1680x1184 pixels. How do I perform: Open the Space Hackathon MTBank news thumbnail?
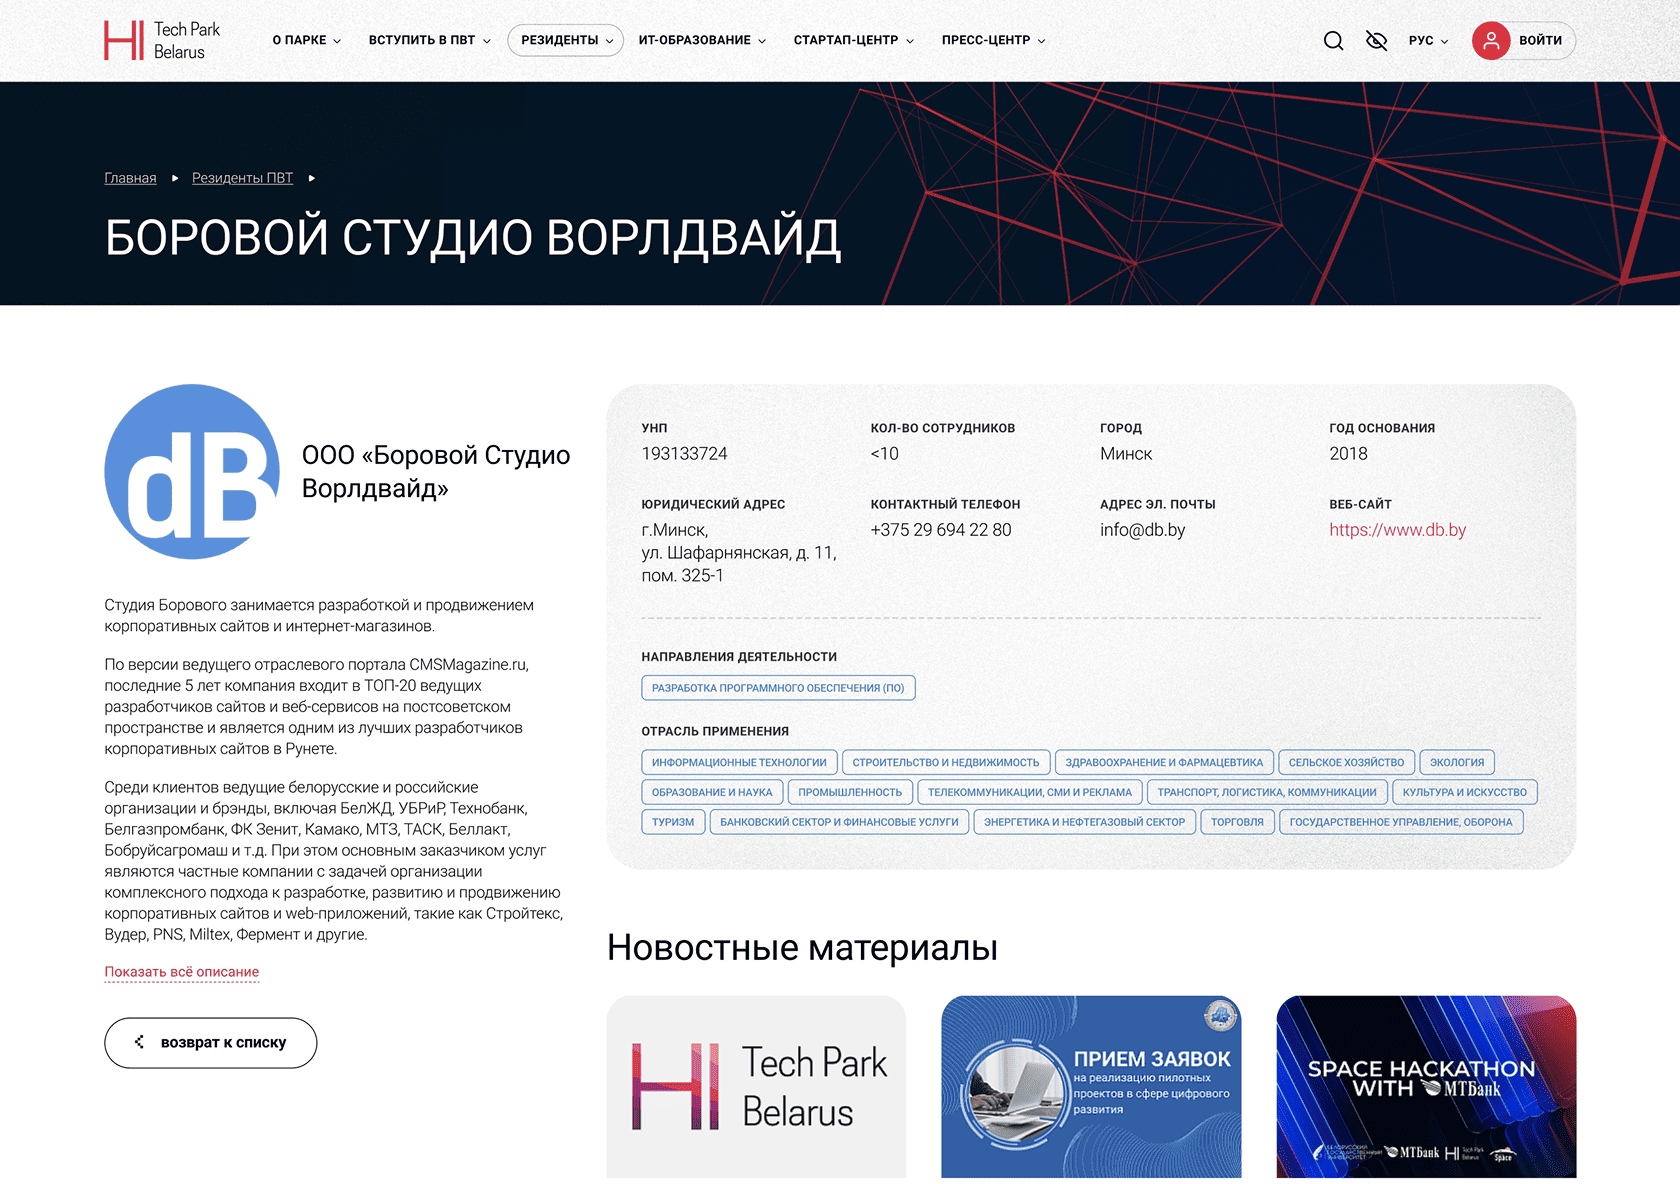[1426, 1087]
